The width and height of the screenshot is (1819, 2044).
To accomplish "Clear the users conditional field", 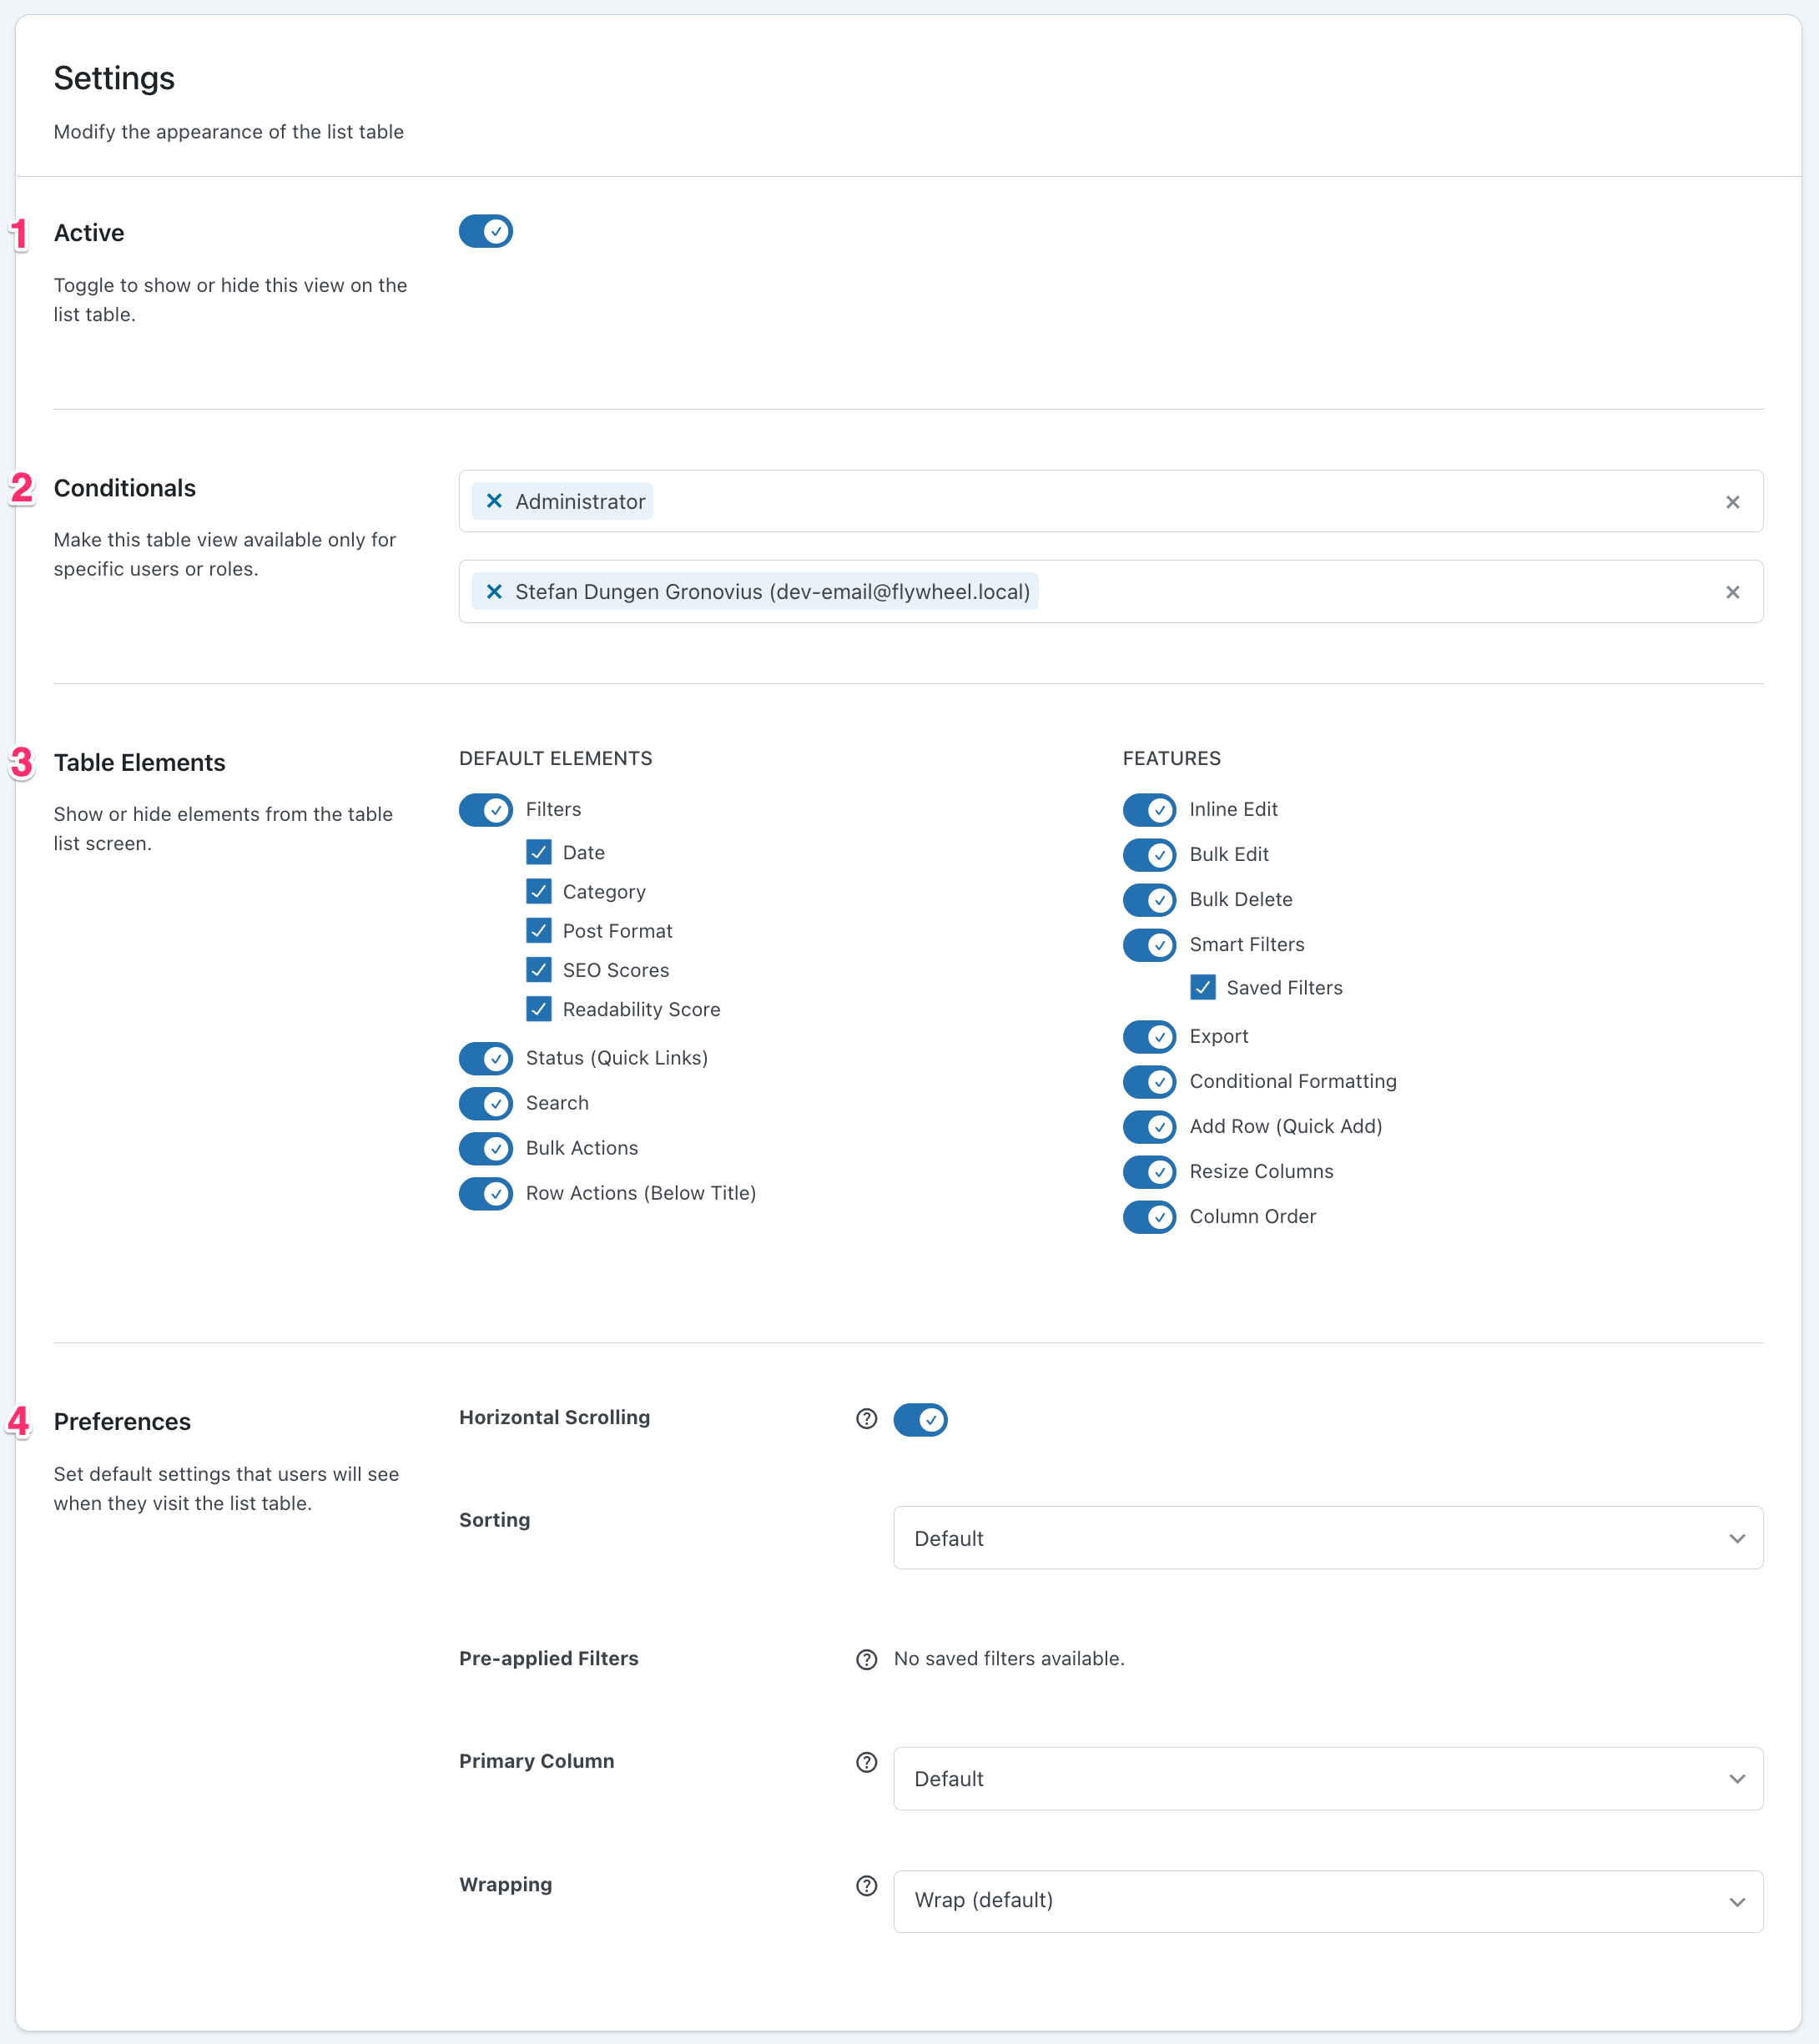I will (1732, 593).
